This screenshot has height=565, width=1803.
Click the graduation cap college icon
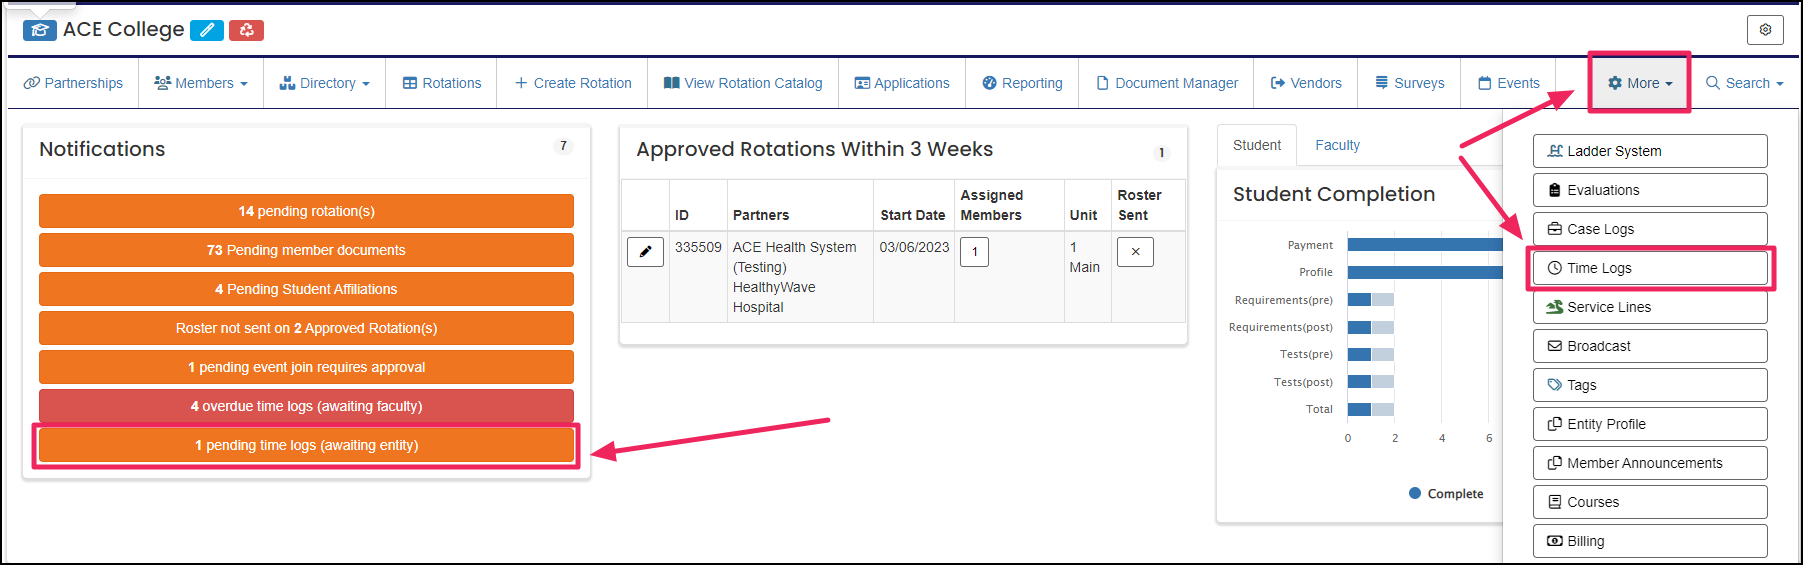(x=40, y=30)
